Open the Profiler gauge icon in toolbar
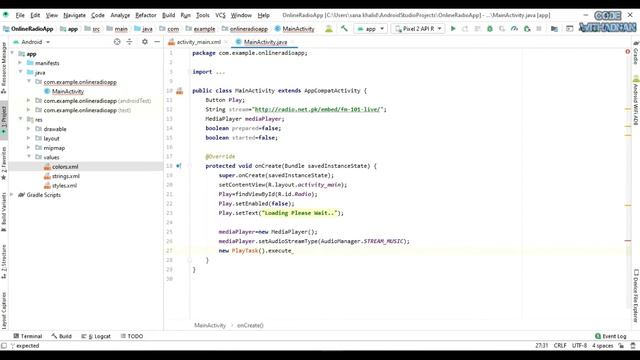The width and height of the screenshot is (640, 360). pos(514,29)
